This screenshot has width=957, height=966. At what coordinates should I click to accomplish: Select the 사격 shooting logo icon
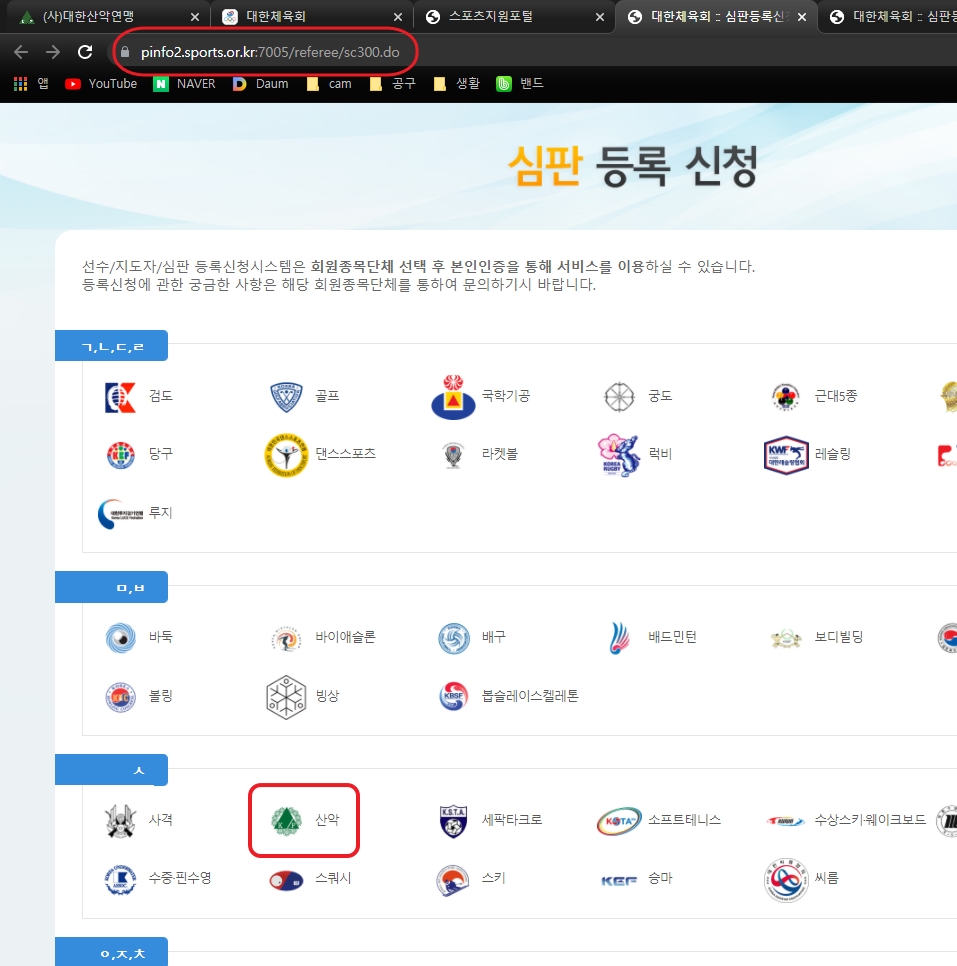tap(120, 821)
